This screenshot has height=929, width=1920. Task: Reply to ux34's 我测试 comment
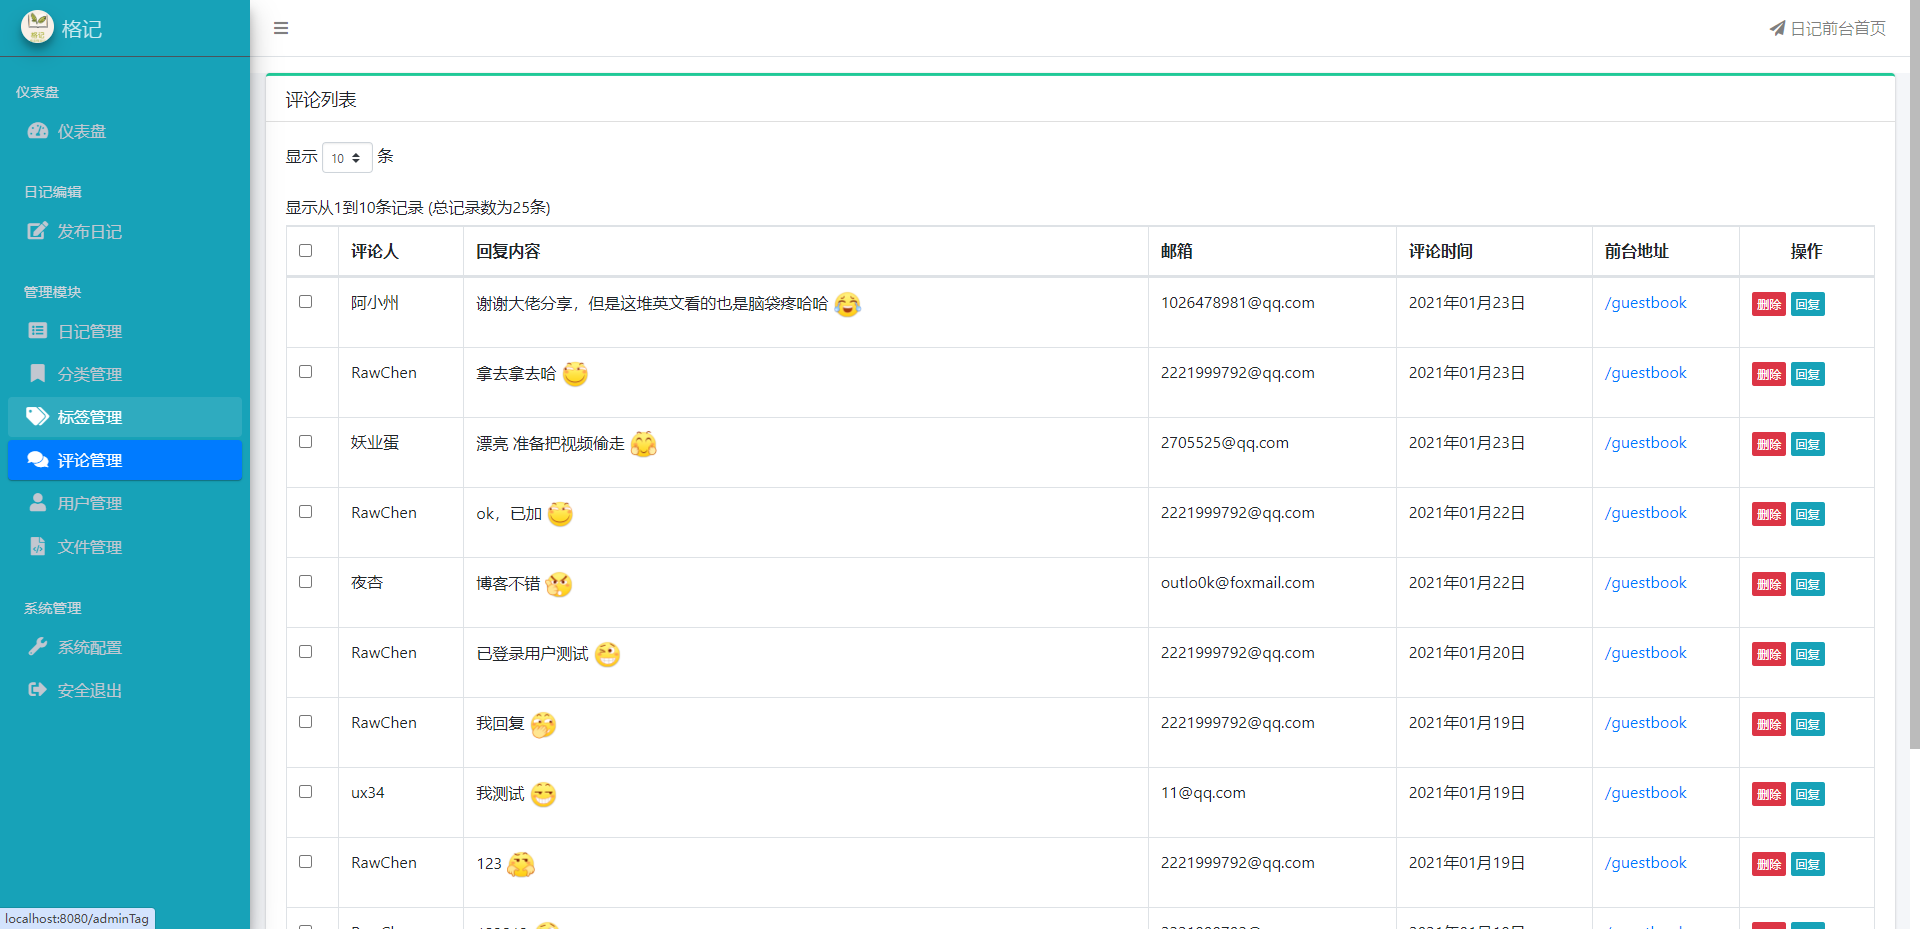1807,794
